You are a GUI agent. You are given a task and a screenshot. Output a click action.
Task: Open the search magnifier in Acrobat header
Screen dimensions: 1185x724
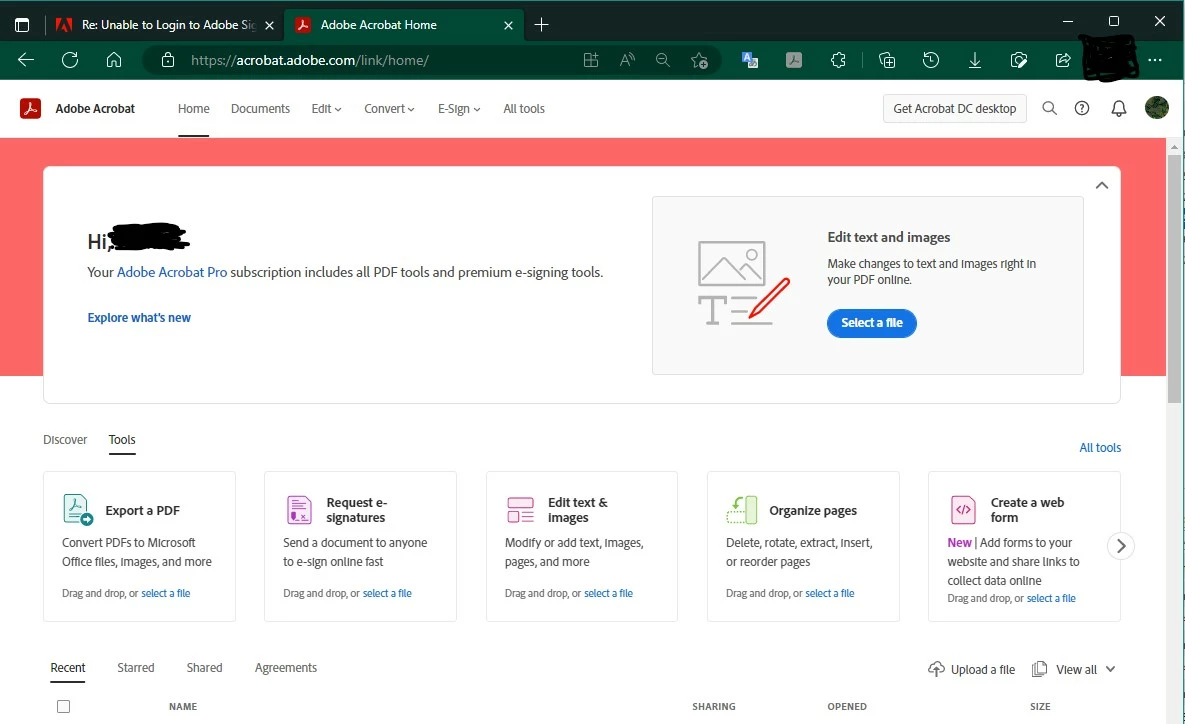[x=1049, y=109]
